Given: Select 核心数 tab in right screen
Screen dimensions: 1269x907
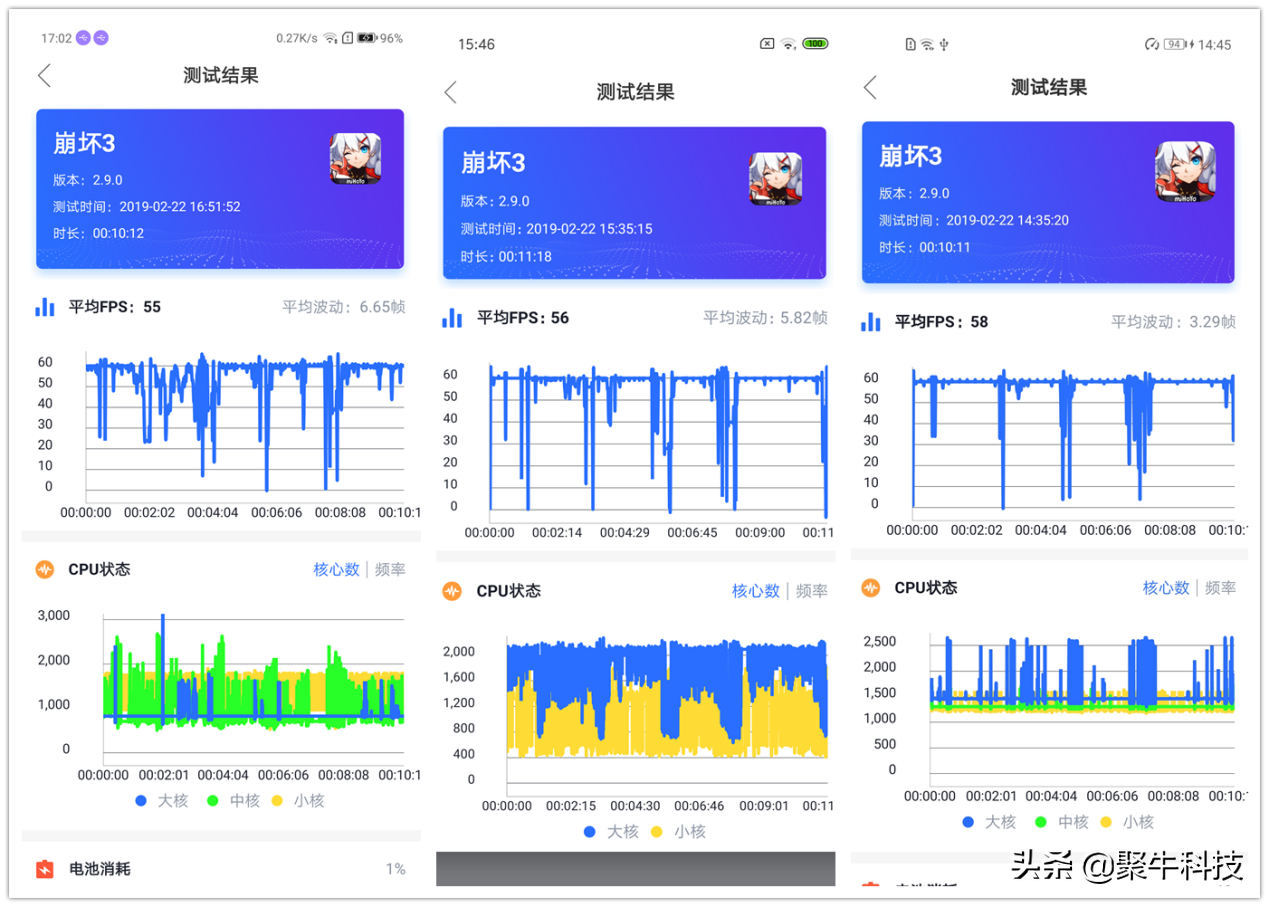Looking at the screenshot, I should pos(1166,588).
